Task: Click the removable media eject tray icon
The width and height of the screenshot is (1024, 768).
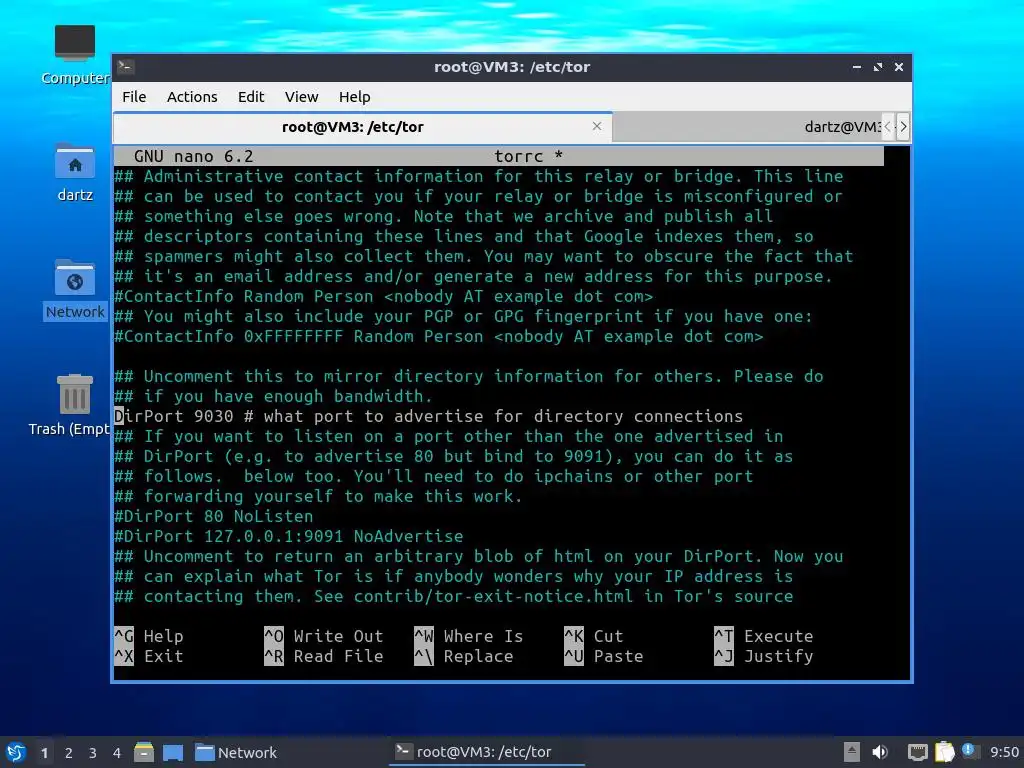Action: pos(851,752)
